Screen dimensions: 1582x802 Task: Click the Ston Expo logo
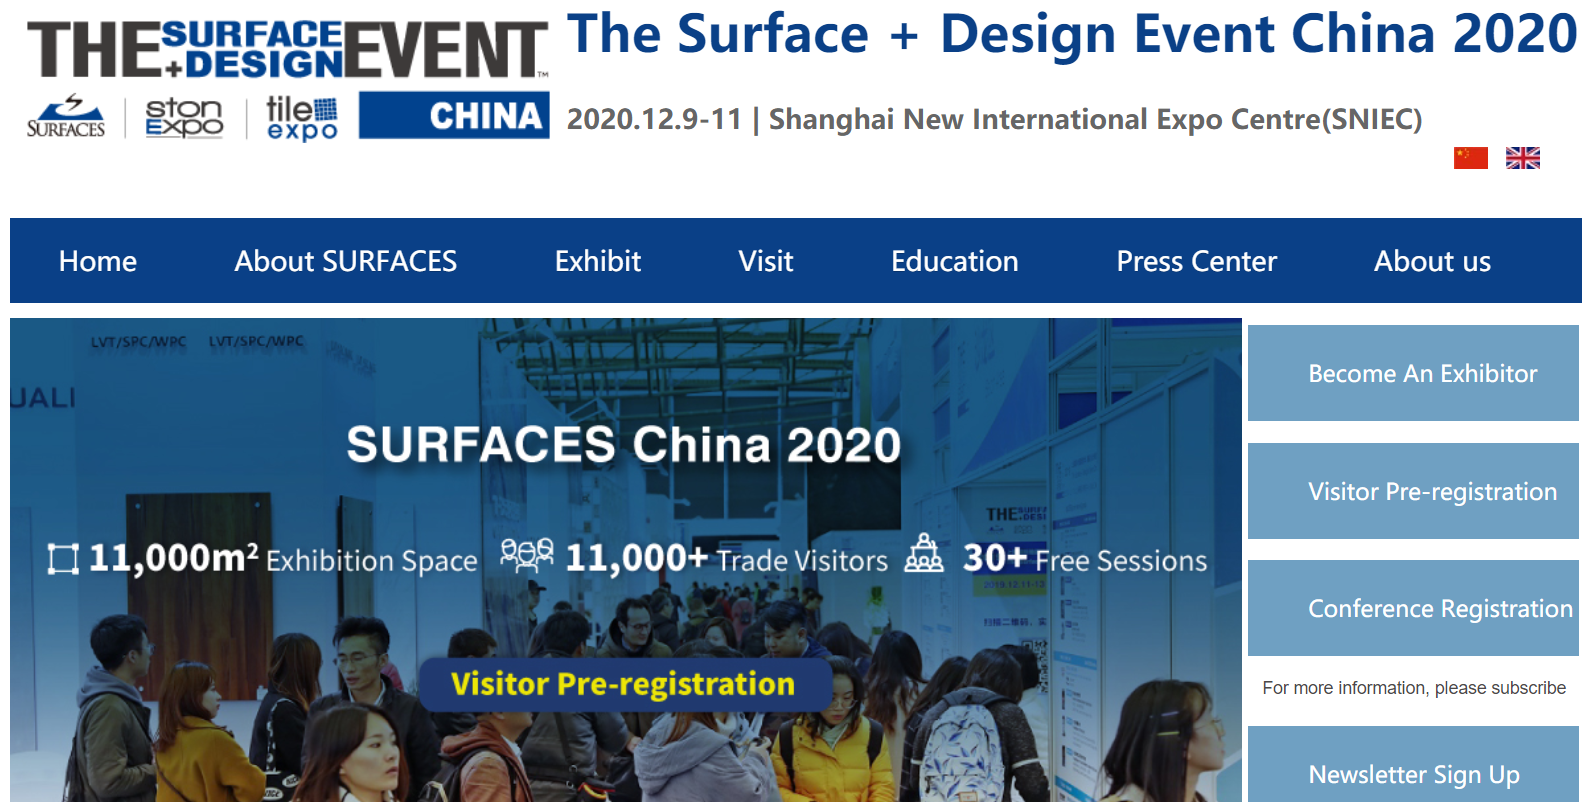[x=184, y=117]
